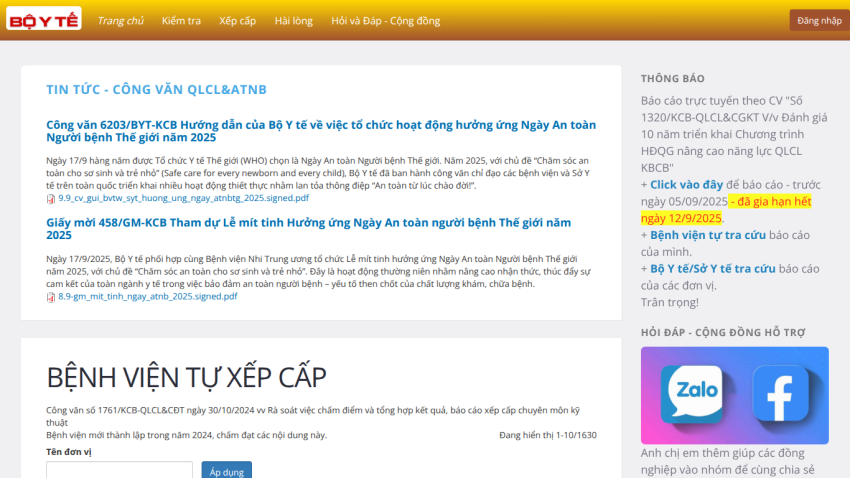Go to Trang chủ menu item
The image size is (850, 478).
(x=120, y=21)
